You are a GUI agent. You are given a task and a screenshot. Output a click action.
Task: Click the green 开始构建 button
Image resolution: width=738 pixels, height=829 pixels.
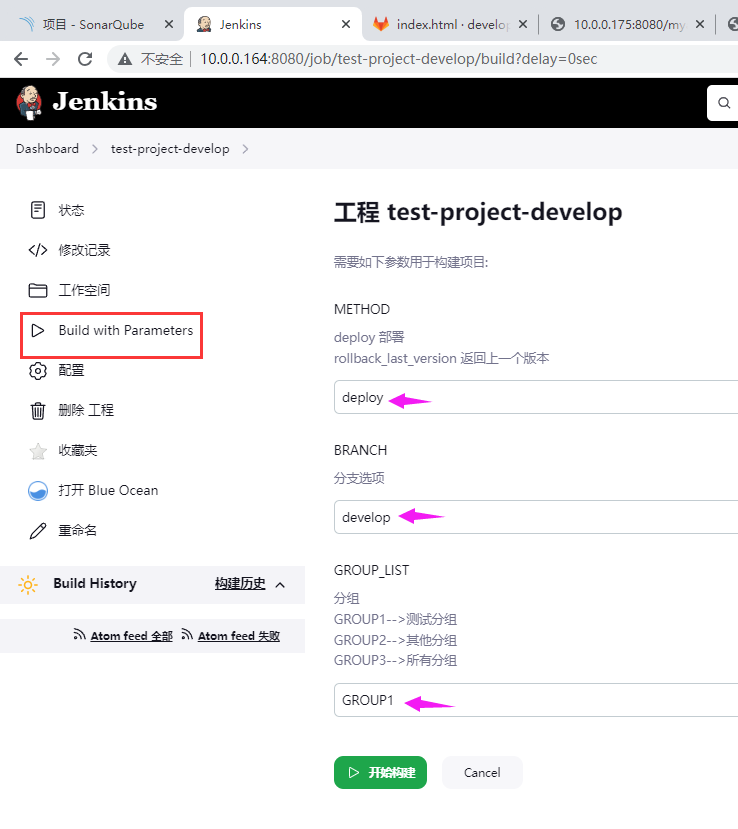tap(380, 772)
